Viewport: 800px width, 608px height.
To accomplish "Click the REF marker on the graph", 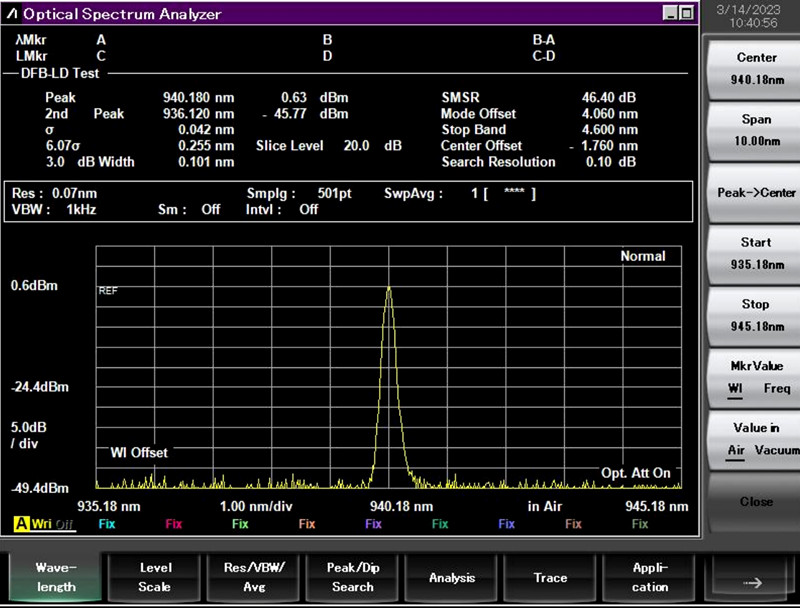I will [108, 291].
